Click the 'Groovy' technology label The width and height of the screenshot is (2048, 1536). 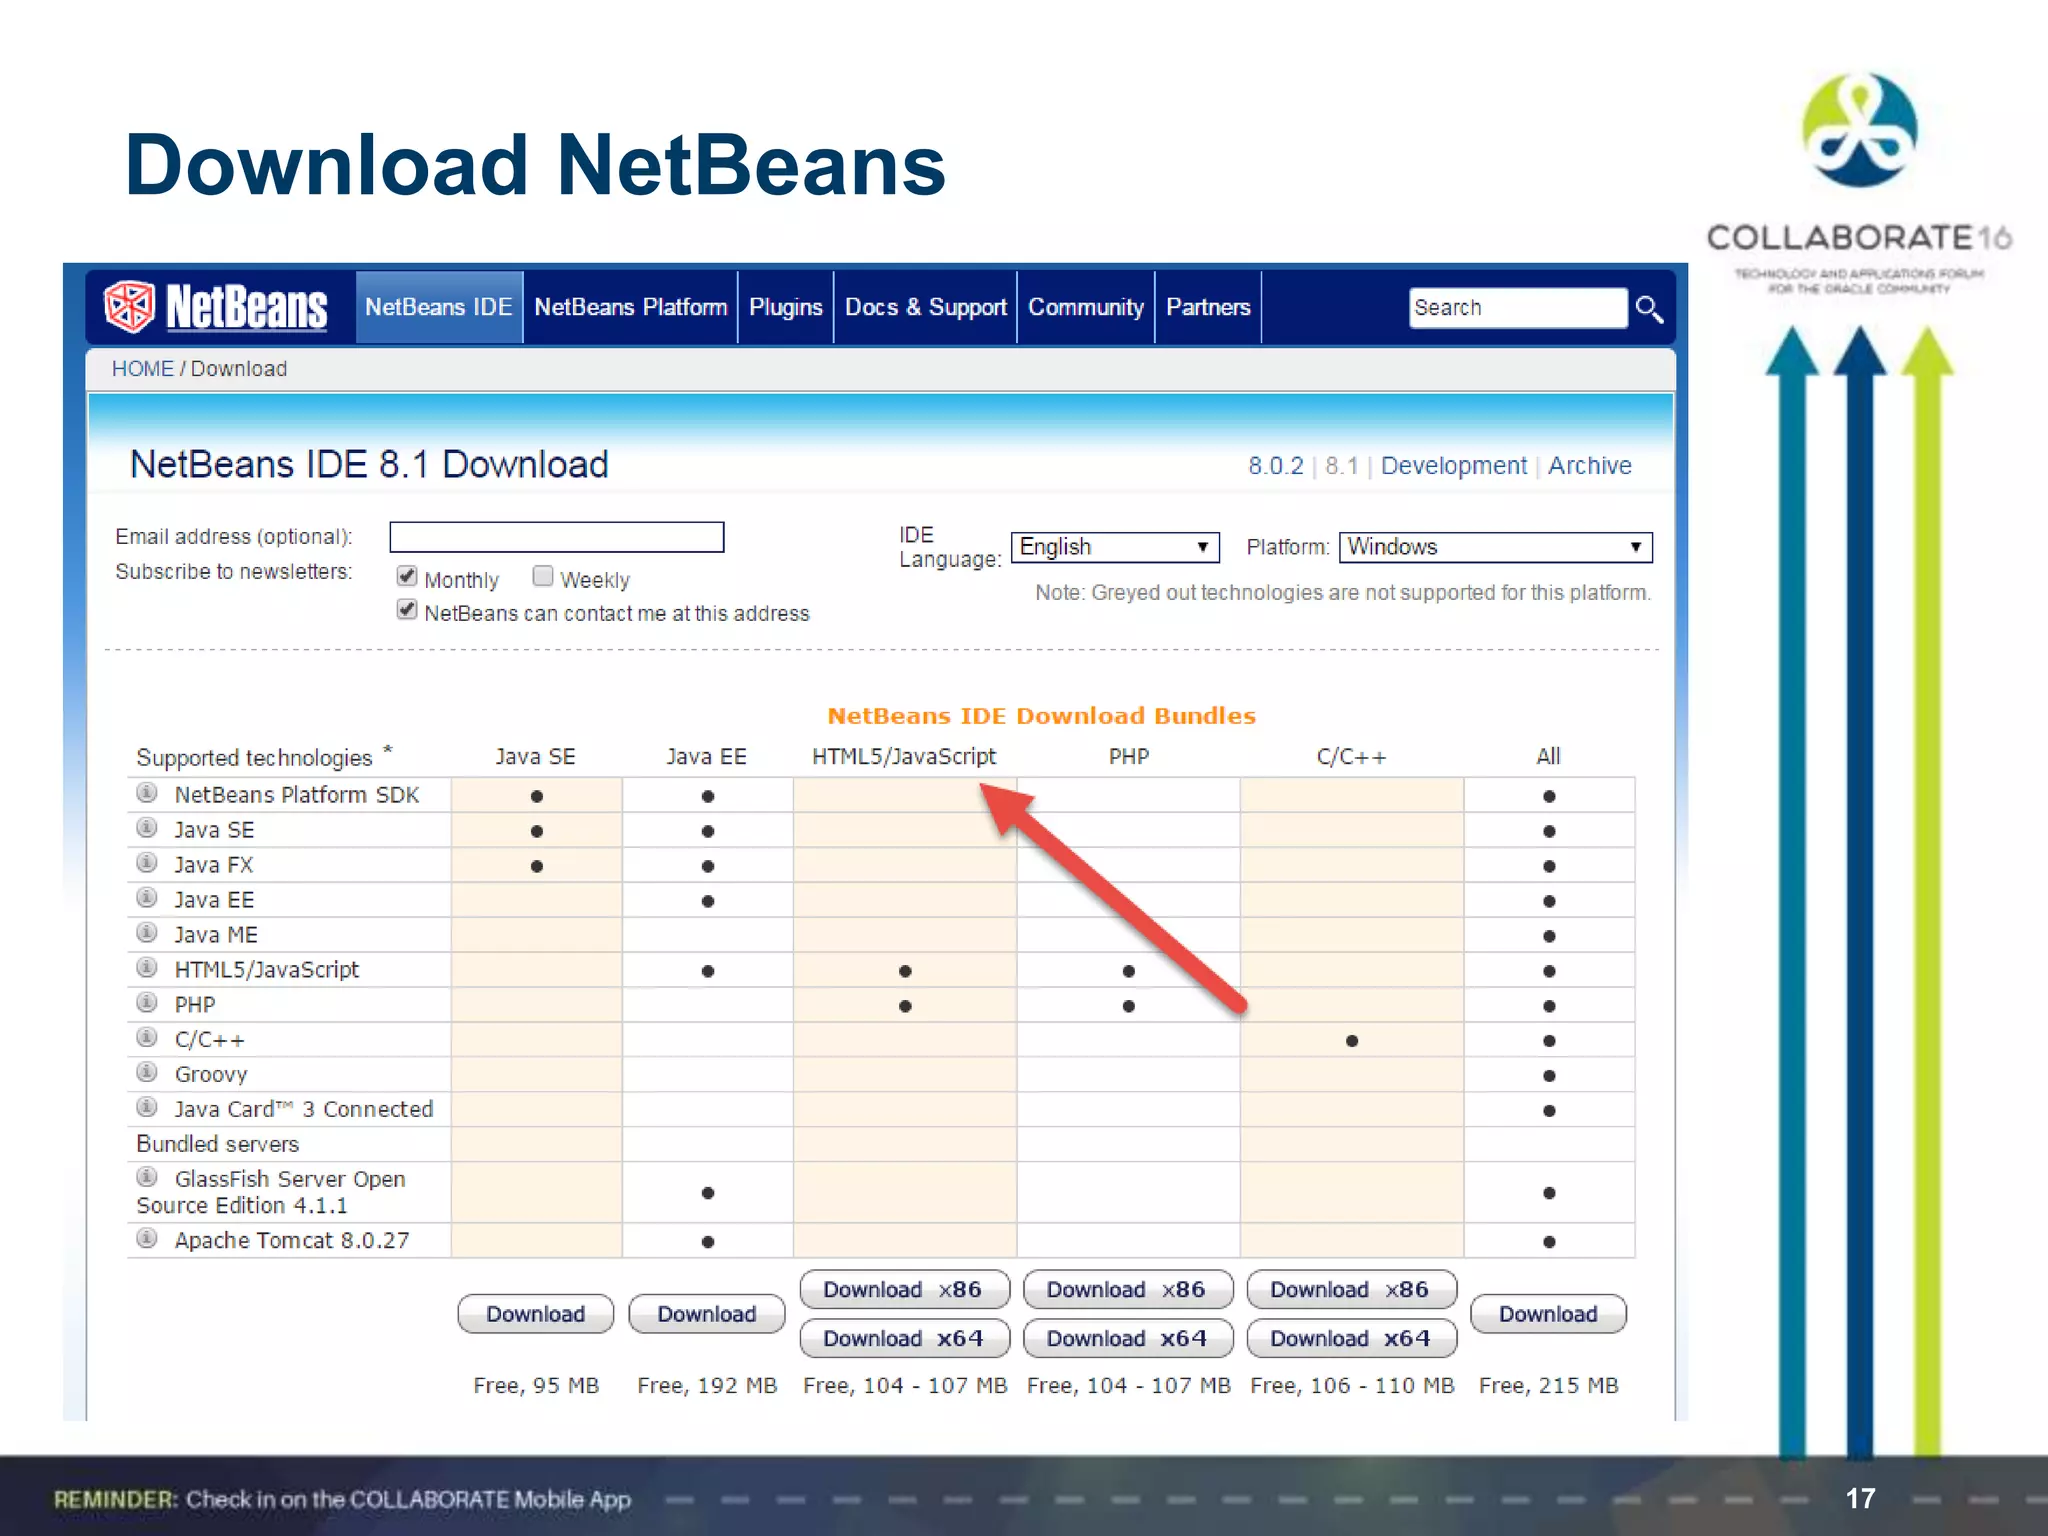(211, 1075)
